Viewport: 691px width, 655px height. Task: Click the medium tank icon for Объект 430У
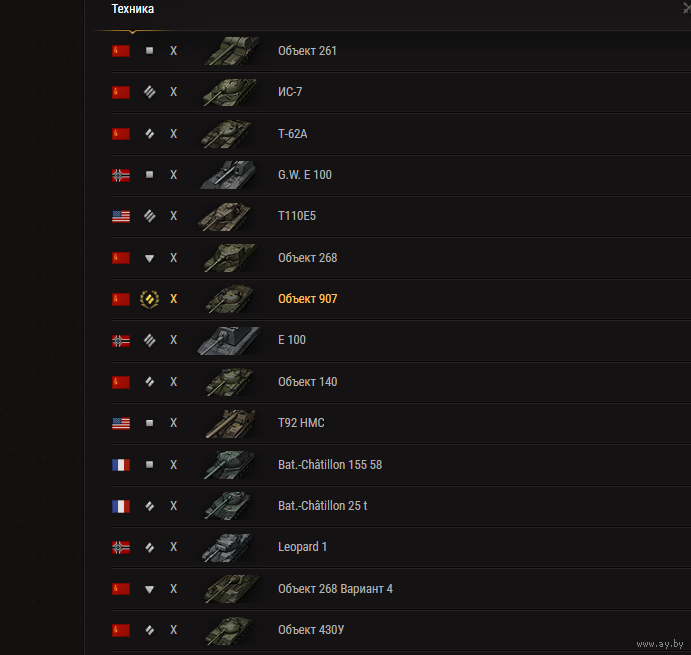(x=149, y=630)
